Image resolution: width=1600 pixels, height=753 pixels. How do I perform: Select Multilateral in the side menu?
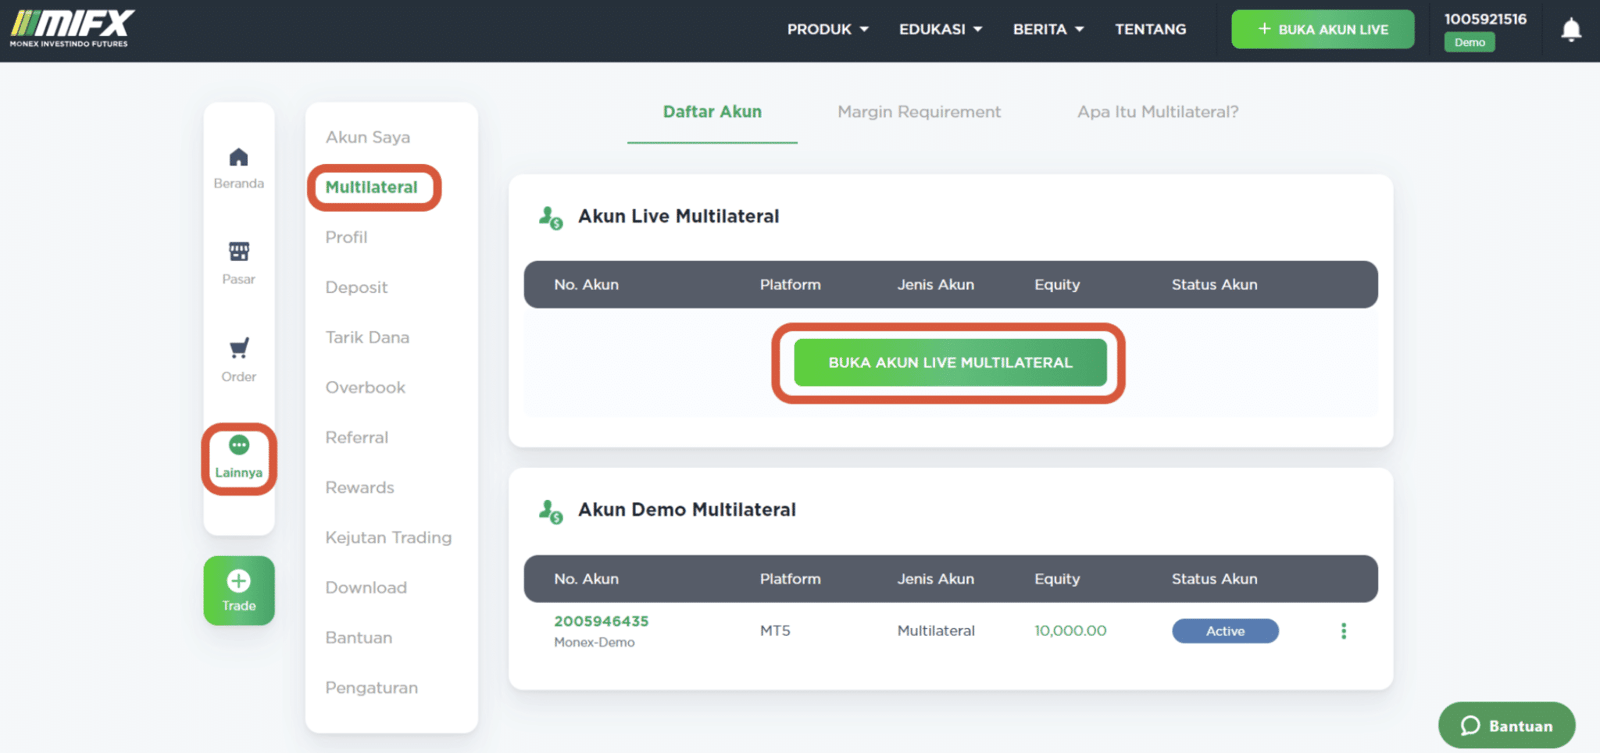tap(371, 187)
